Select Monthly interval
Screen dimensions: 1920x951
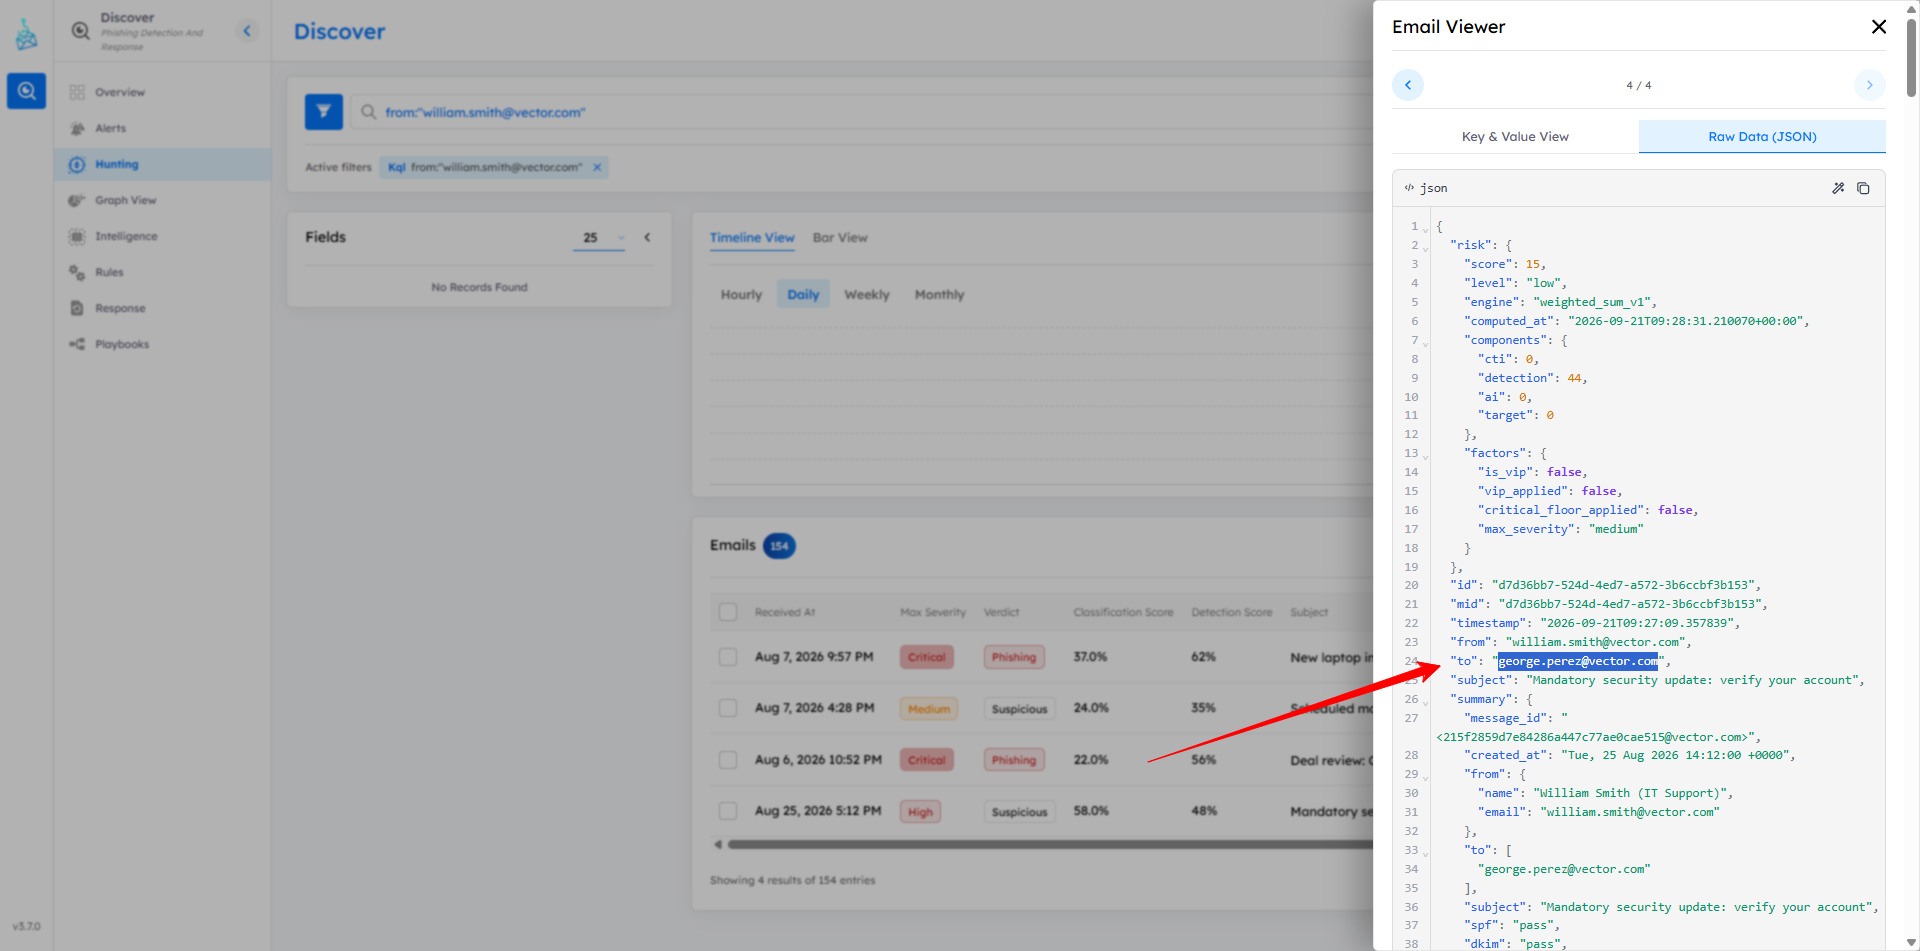[939, 295]
